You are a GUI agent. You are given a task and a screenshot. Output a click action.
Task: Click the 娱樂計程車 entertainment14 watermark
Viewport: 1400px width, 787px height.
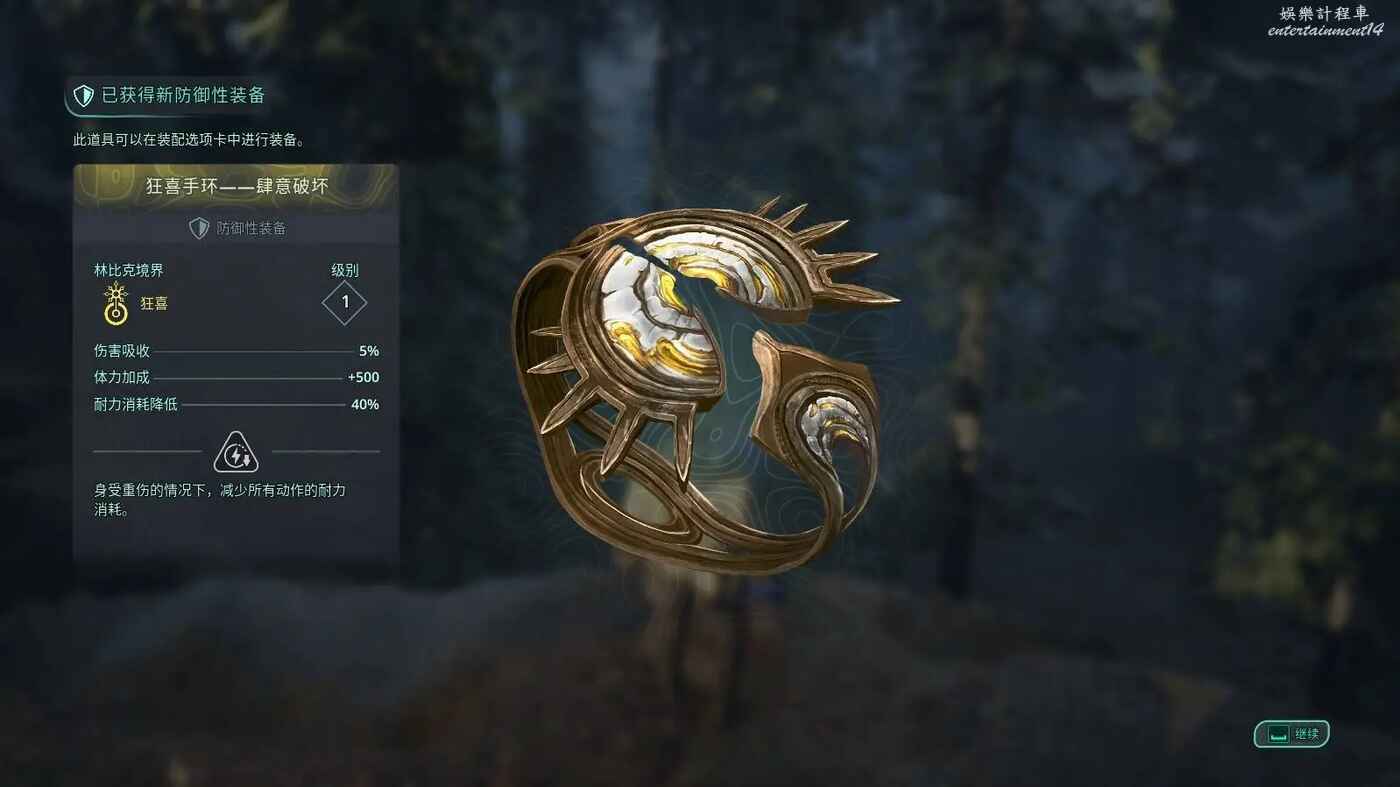[1326, 22]
